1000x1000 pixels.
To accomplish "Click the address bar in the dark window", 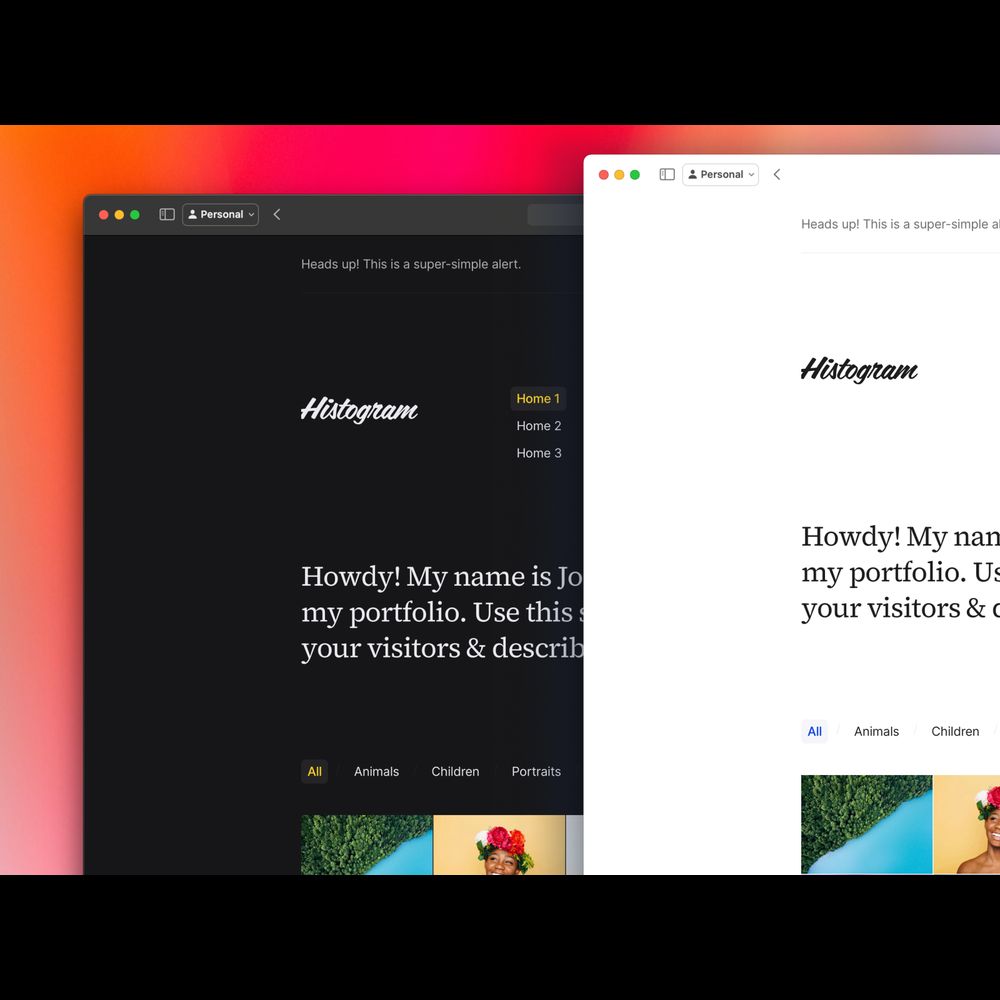I will (556, 214).
